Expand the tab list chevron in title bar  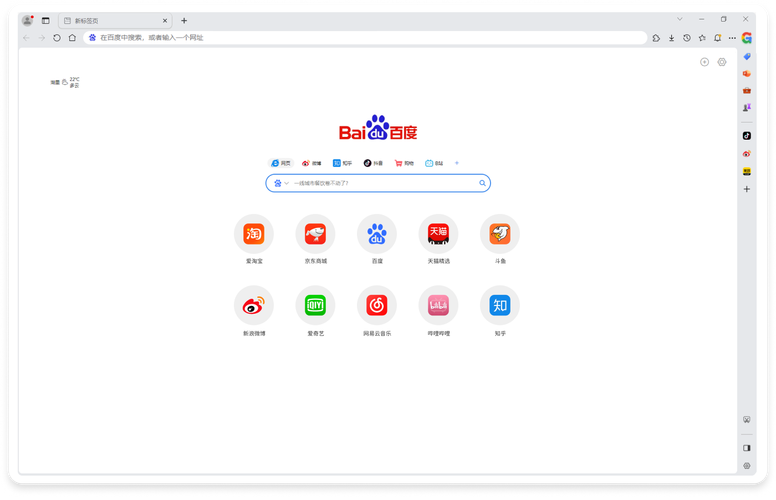click(x=680, y=19)
